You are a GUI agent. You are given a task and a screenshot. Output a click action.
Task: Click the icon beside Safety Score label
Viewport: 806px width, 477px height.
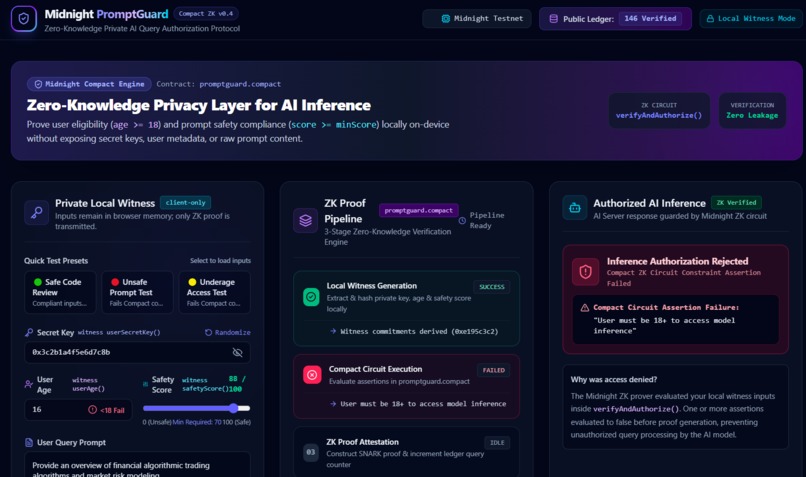pos(145,384)
